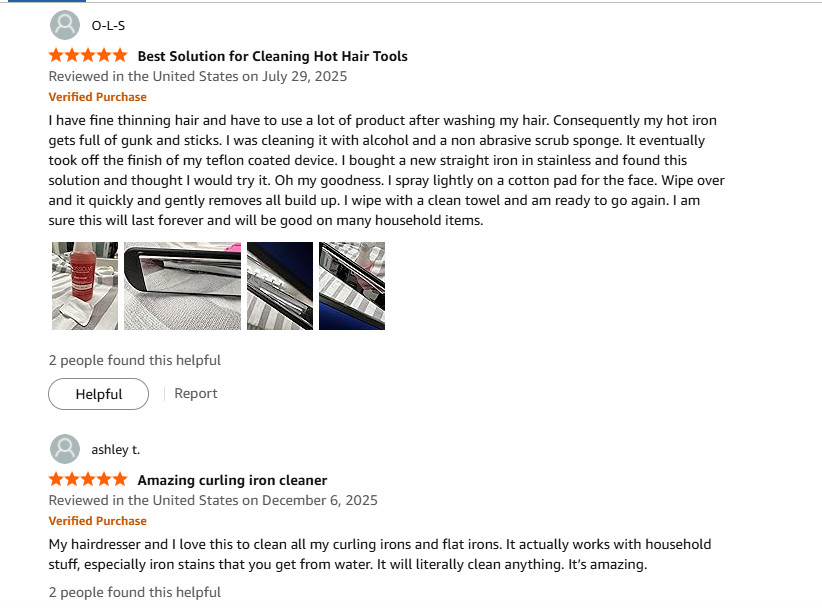This screenshot has width=822, height=608.
Task: Open 'Best Solution for Cleaning Hot Hair Tools' review
Action: pyautogui.click(x=273, y=56)
